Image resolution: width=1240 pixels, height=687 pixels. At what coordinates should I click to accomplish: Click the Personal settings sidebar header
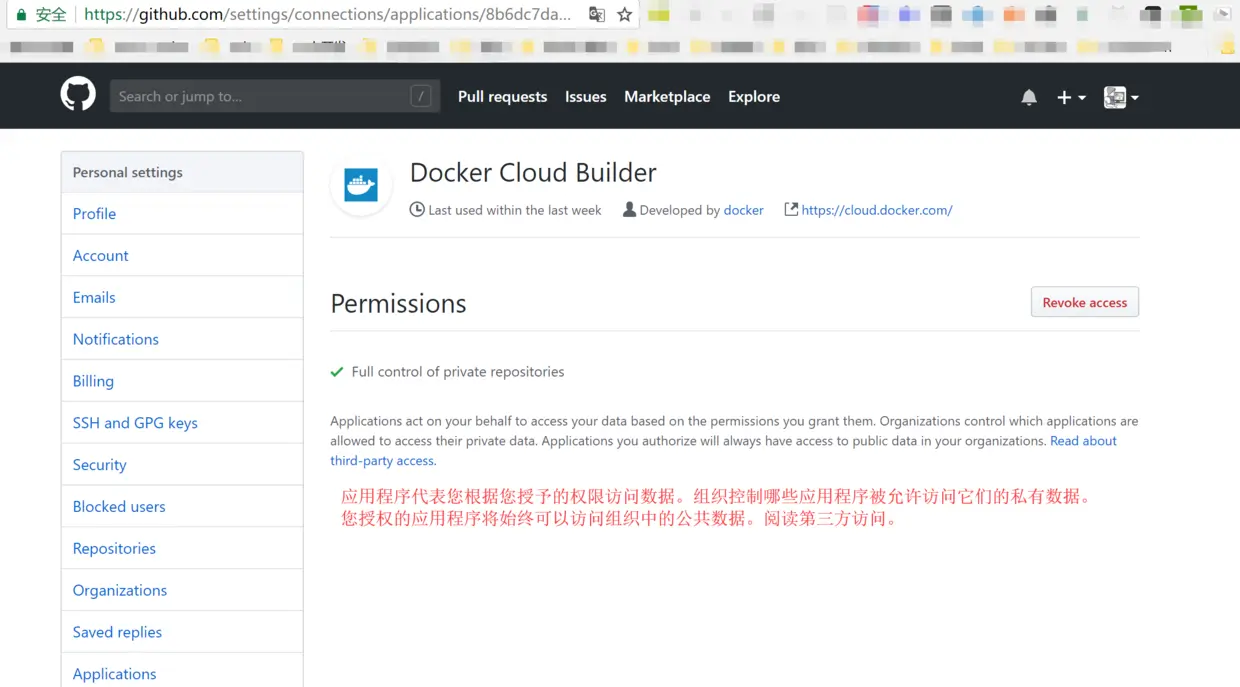[182, 172]
